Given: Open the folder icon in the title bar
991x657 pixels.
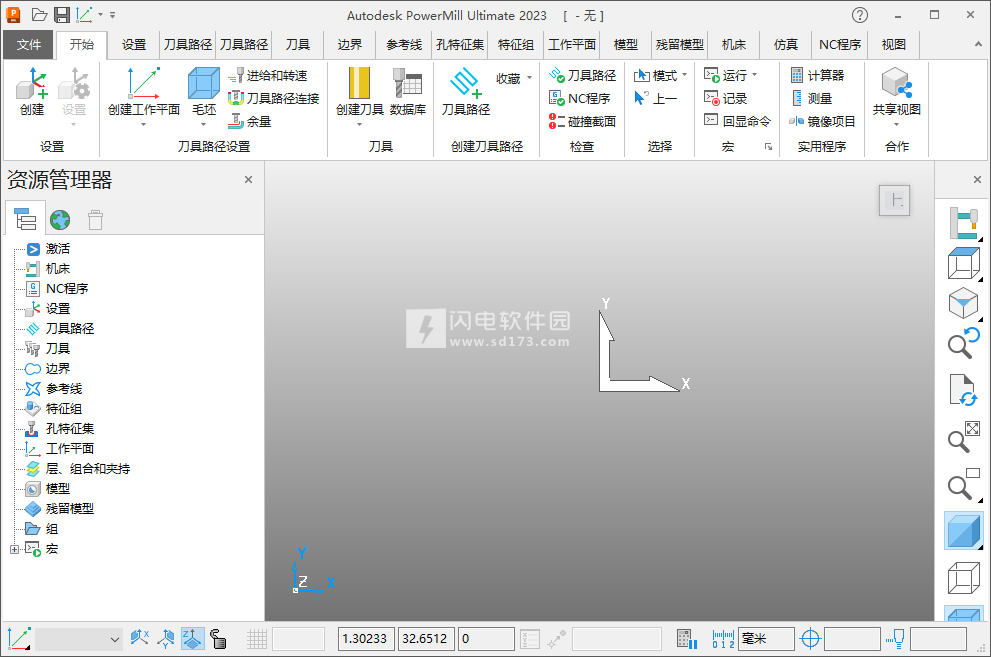Looking at the screenshot, I should (39, 15).
